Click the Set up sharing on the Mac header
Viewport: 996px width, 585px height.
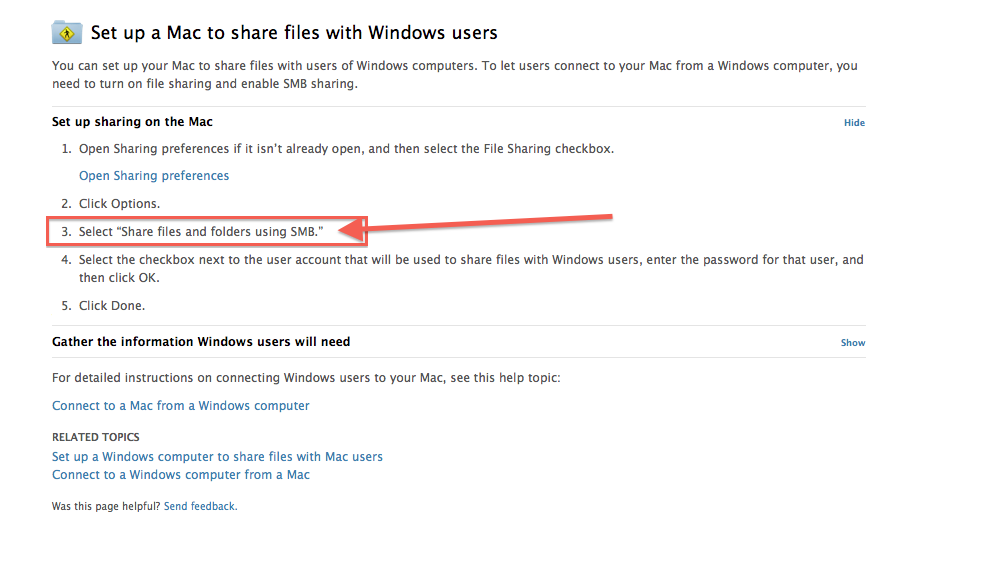click(132, 121)
